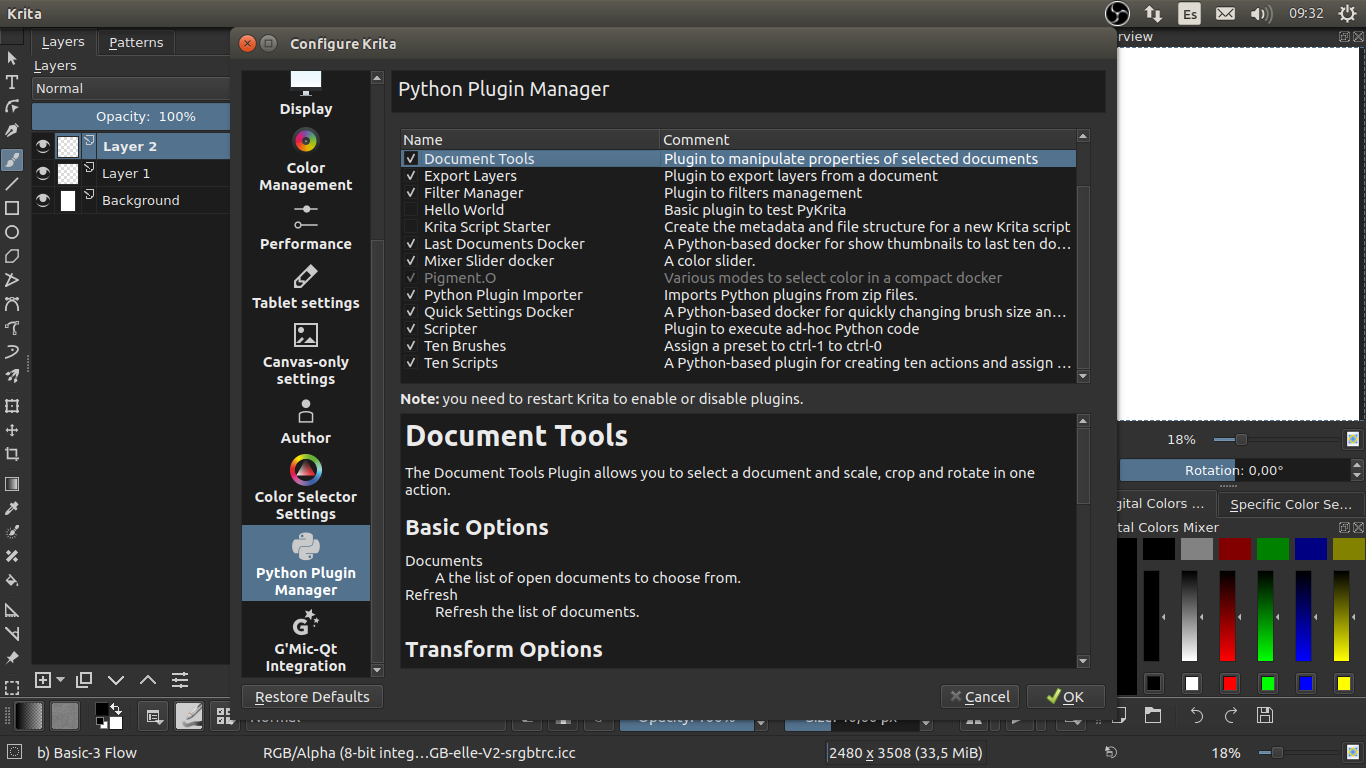Select the Rectangle tool
Image resolution: width=1366 pixels, height=768 pixels.
[x=12, y=208]
